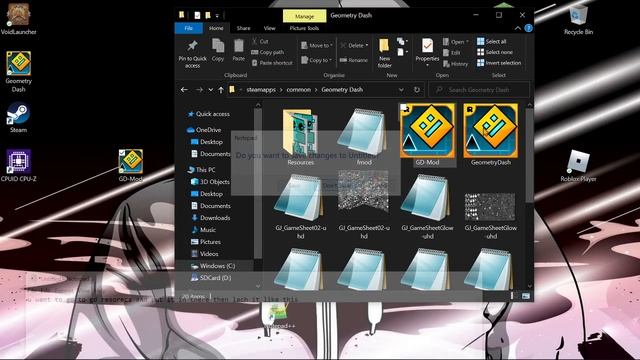The width and height of the screenshot is (640, 360).
Task: Open the VoidLauncher desktop shortcut
Action: point(18,18)
